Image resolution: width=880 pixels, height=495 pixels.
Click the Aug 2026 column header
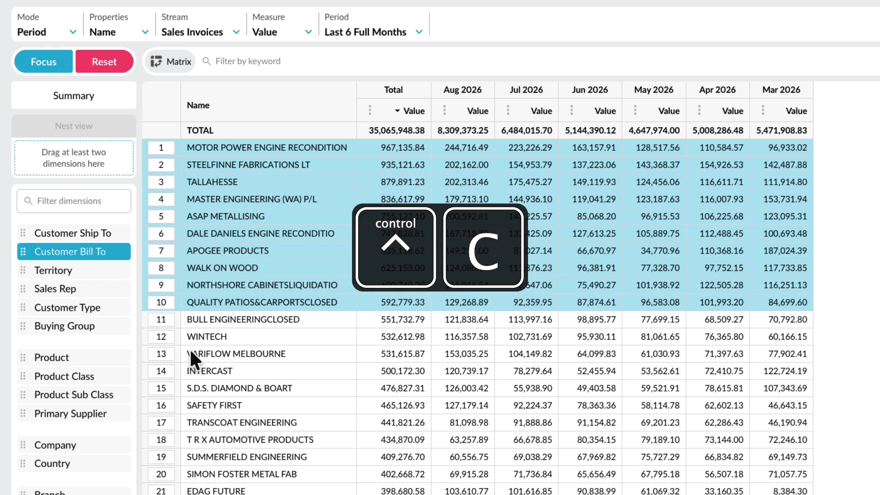pyautogui.click(x=462, y=90)
